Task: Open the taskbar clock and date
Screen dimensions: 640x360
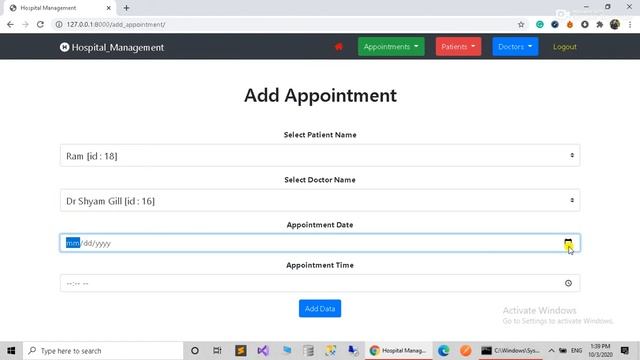Action: click(600, 351)
